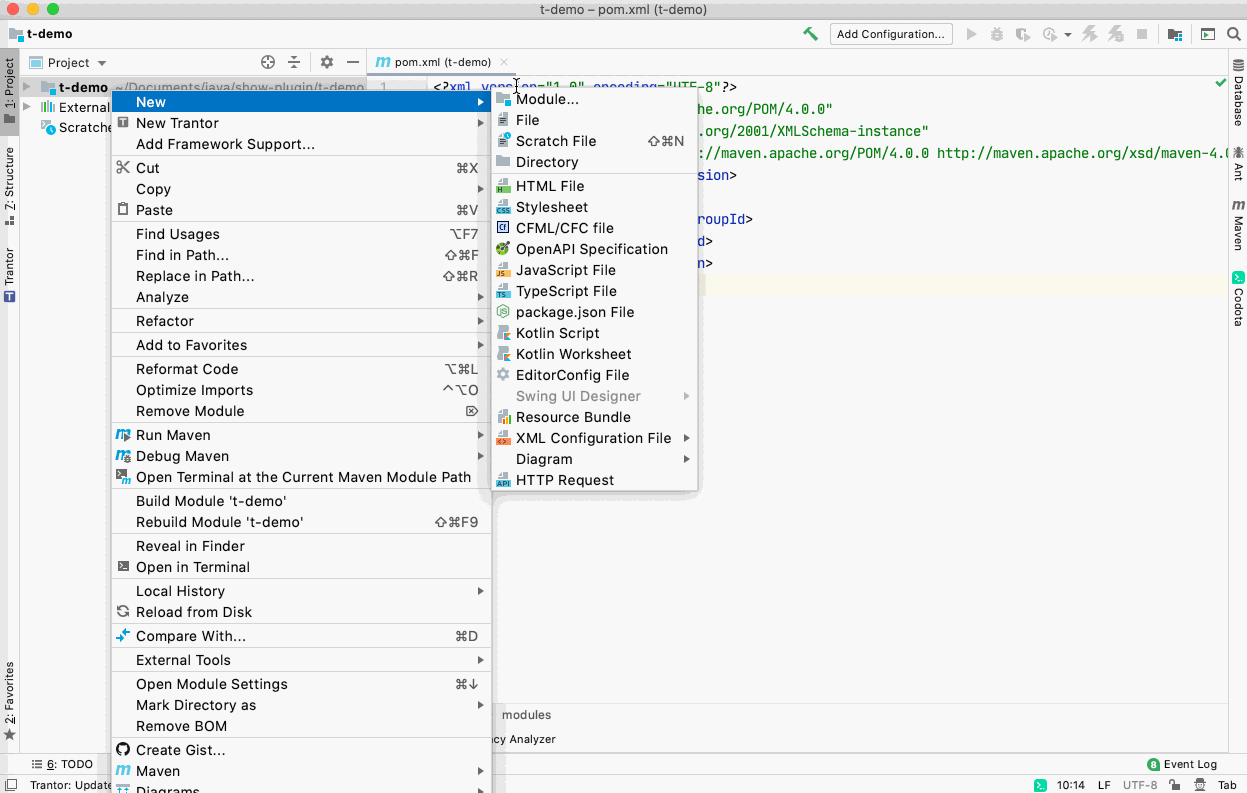1247x793 pixels.
Task: Select Find Usages in context menu
Action: [x=301, y=234]
